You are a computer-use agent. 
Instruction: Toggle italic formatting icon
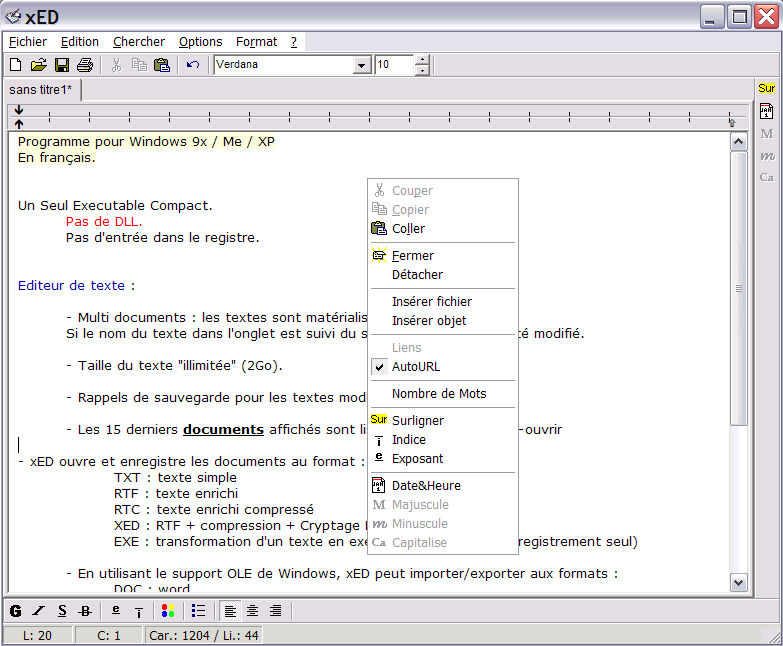click(x=38, y=611)
